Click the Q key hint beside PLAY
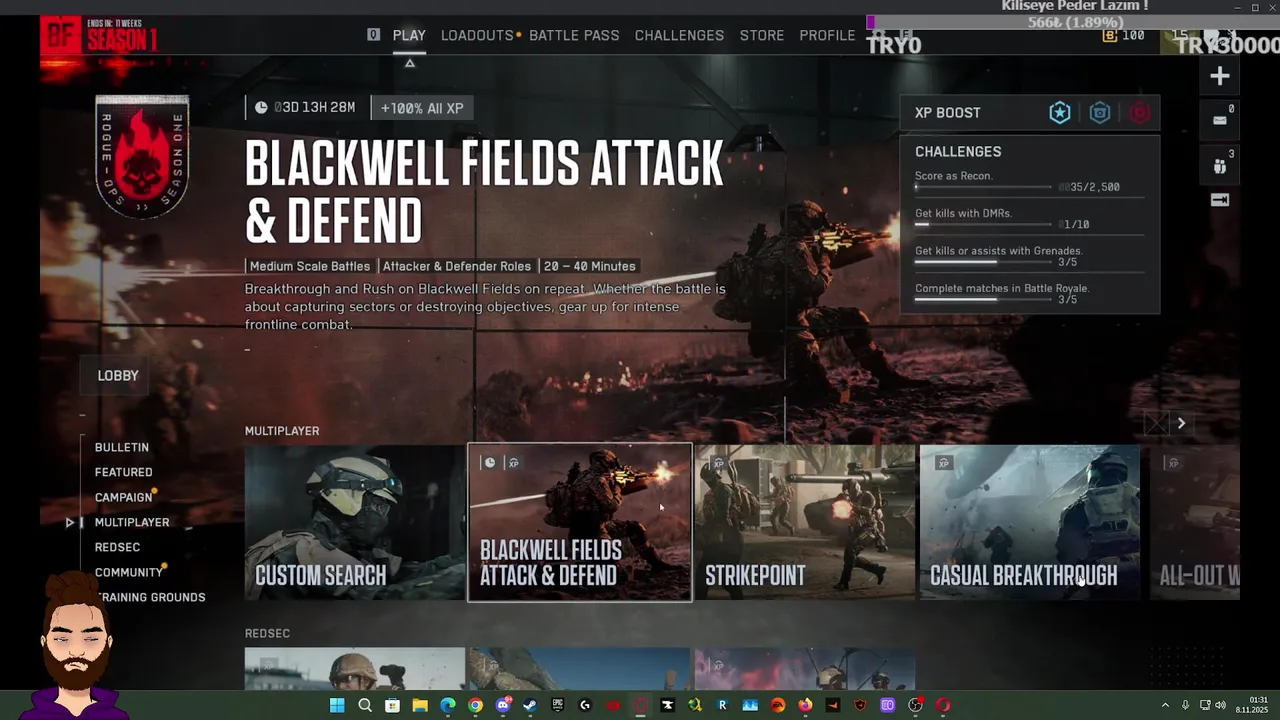 pyautogui.click(x=373, y=35)
